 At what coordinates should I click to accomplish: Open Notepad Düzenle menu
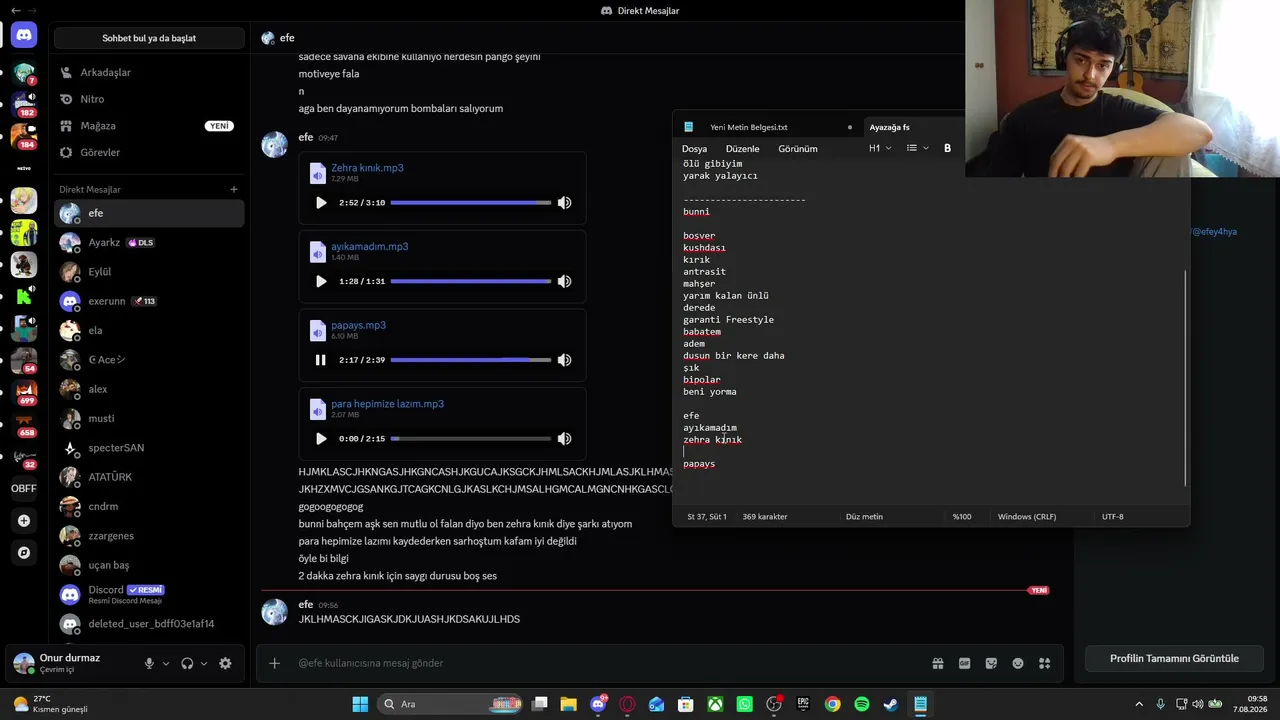pos(742,148)
